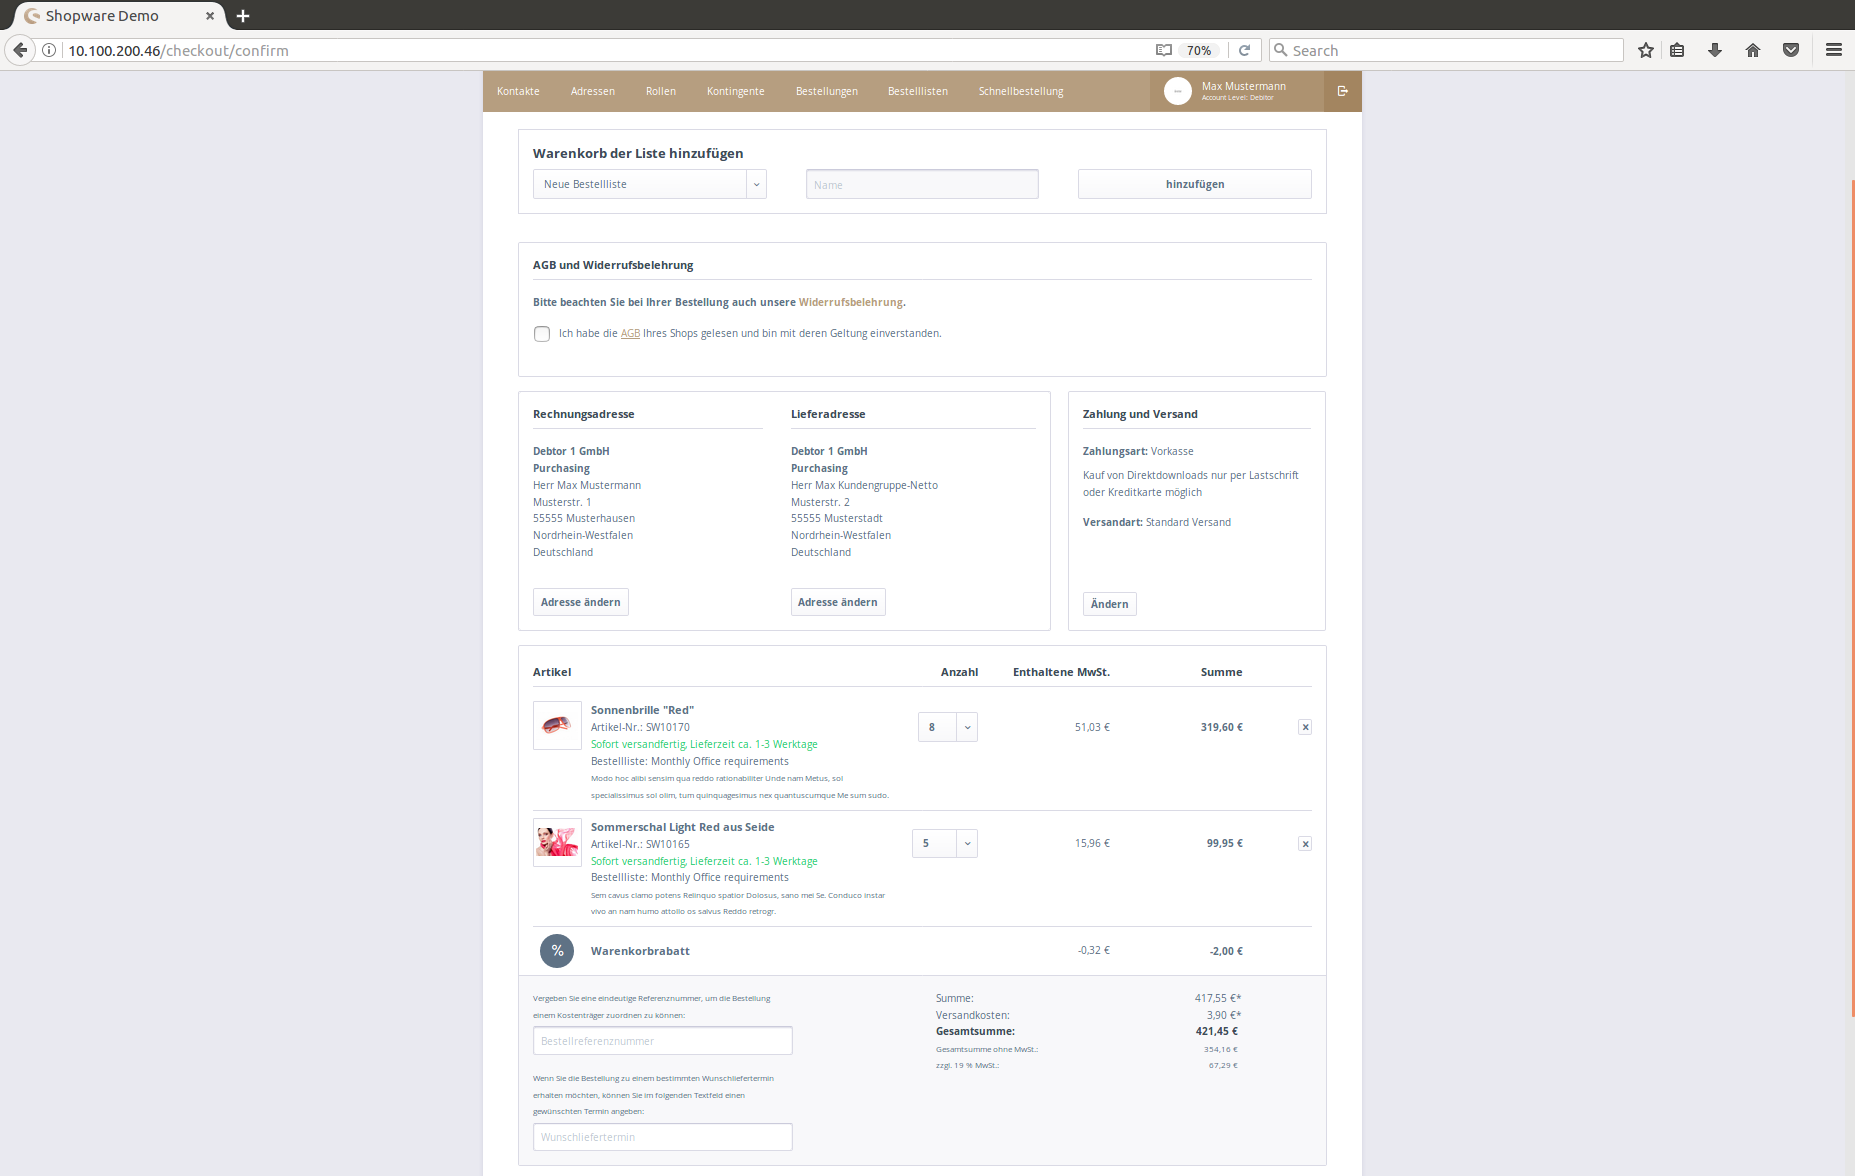The height and width of the screenshot is (1176, 1855).
Task: Open the Widerrufsbelehrung link
Action: (x=850, y=302)
